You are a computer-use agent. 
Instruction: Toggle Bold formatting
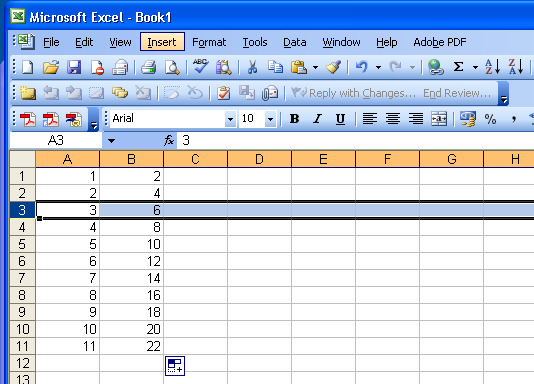294,119
